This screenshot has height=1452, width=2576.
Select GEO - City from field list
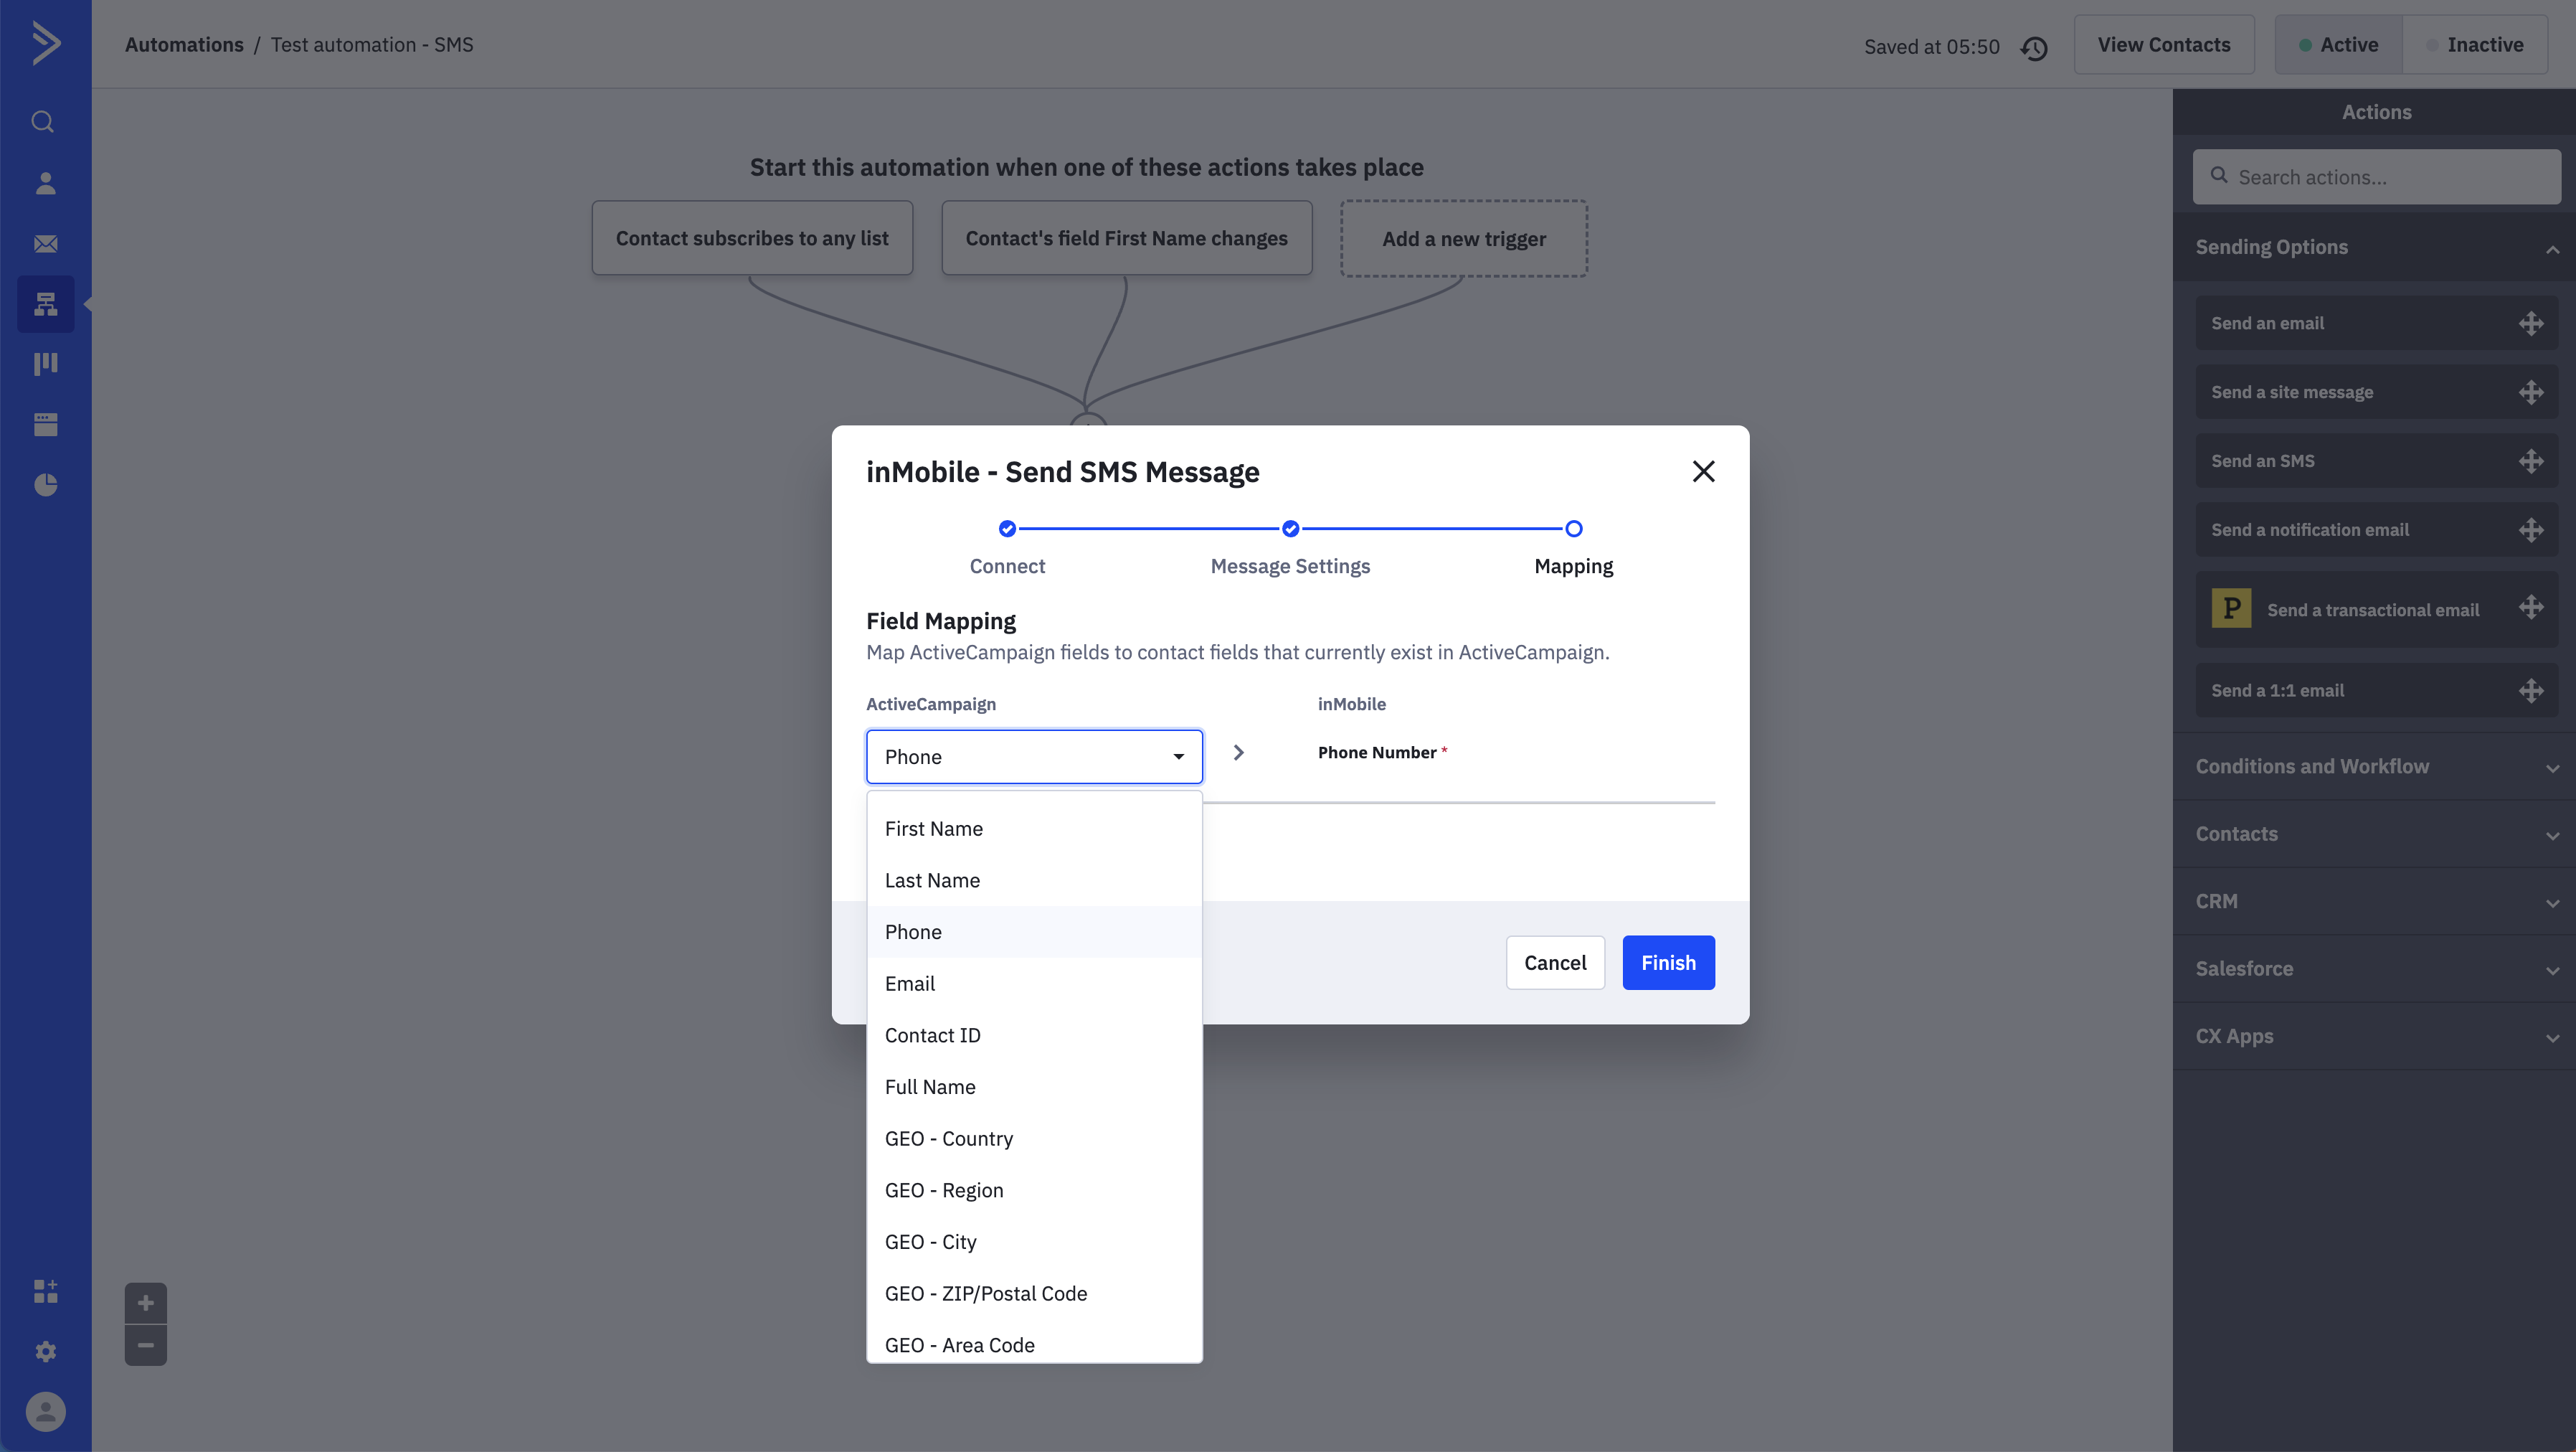931,1241
